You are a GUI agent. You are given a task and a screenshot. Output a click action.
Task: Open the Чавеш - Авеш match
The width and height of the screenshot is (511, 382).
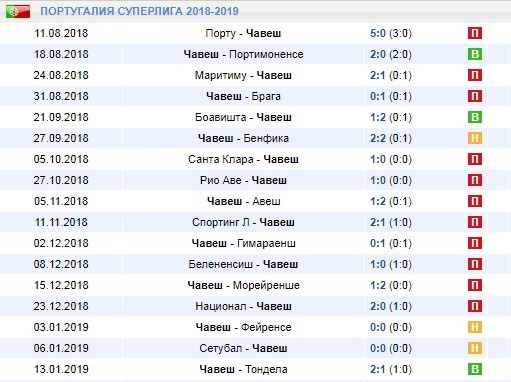pyautogui.click(x=243, y=201)
